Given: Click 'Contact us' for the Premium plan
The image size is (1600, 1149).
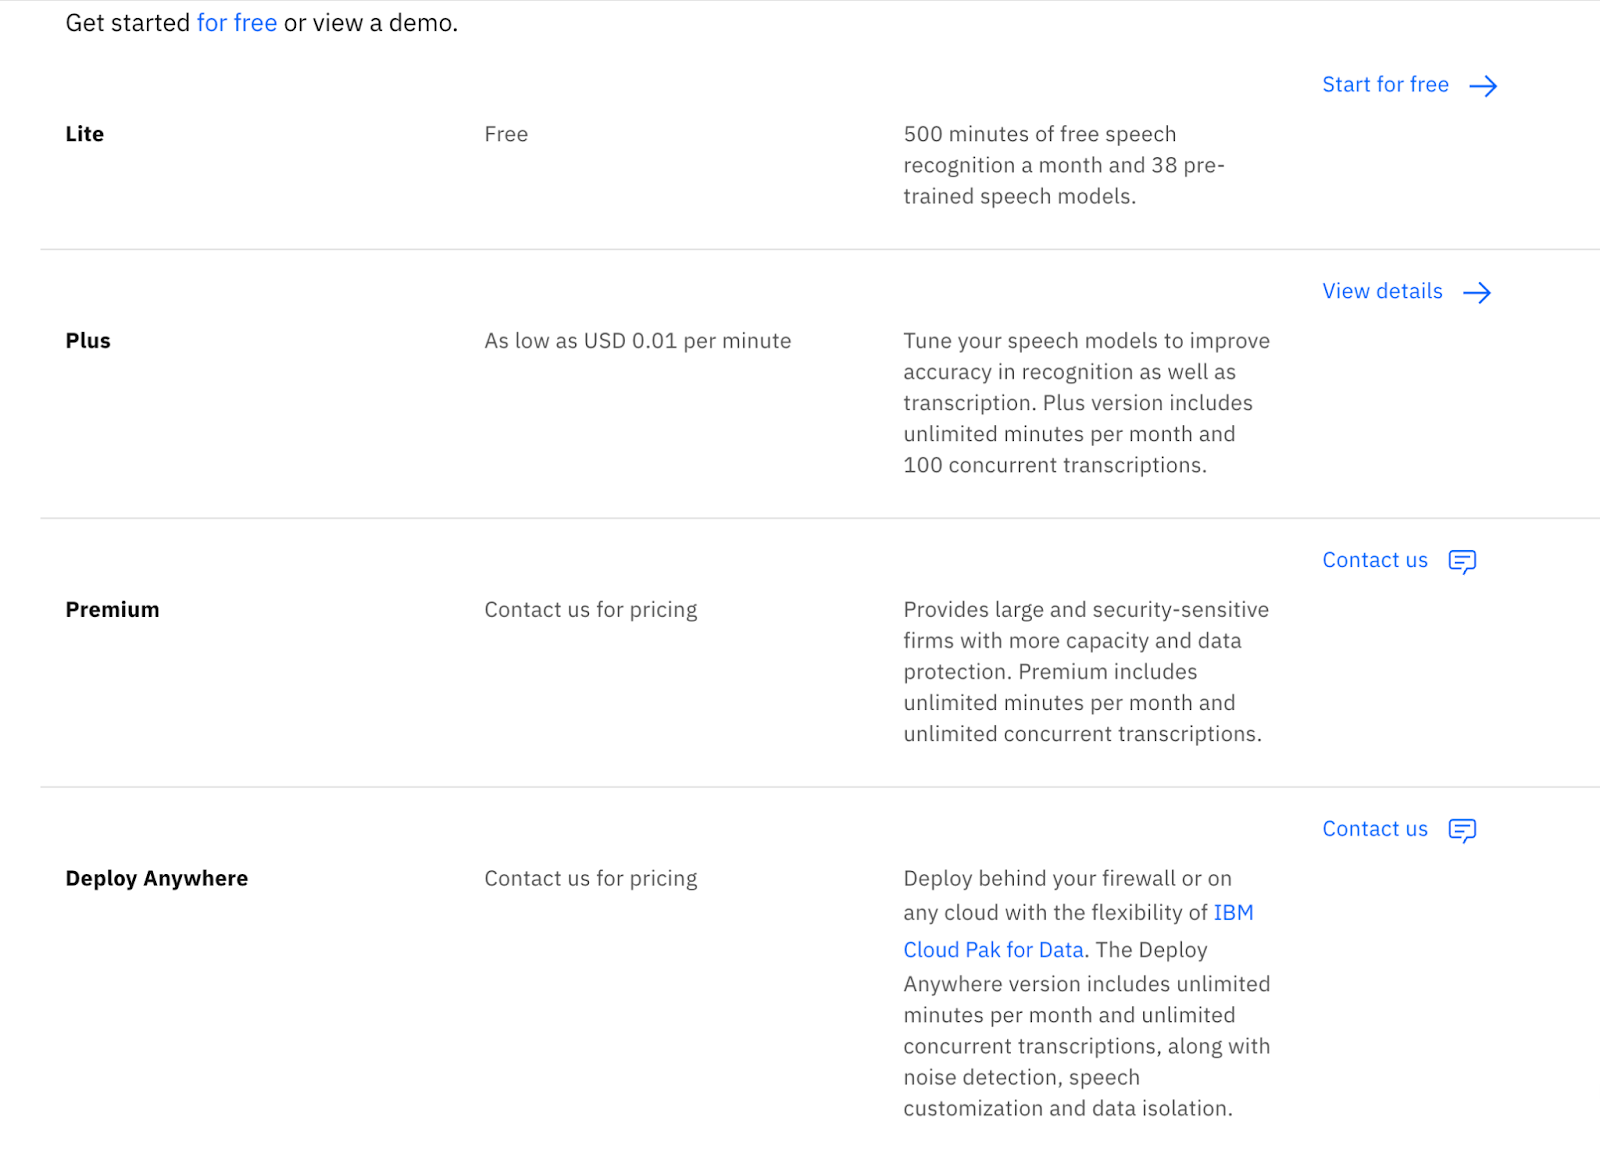Looking at the screenshot, I should click(1375, 560).
